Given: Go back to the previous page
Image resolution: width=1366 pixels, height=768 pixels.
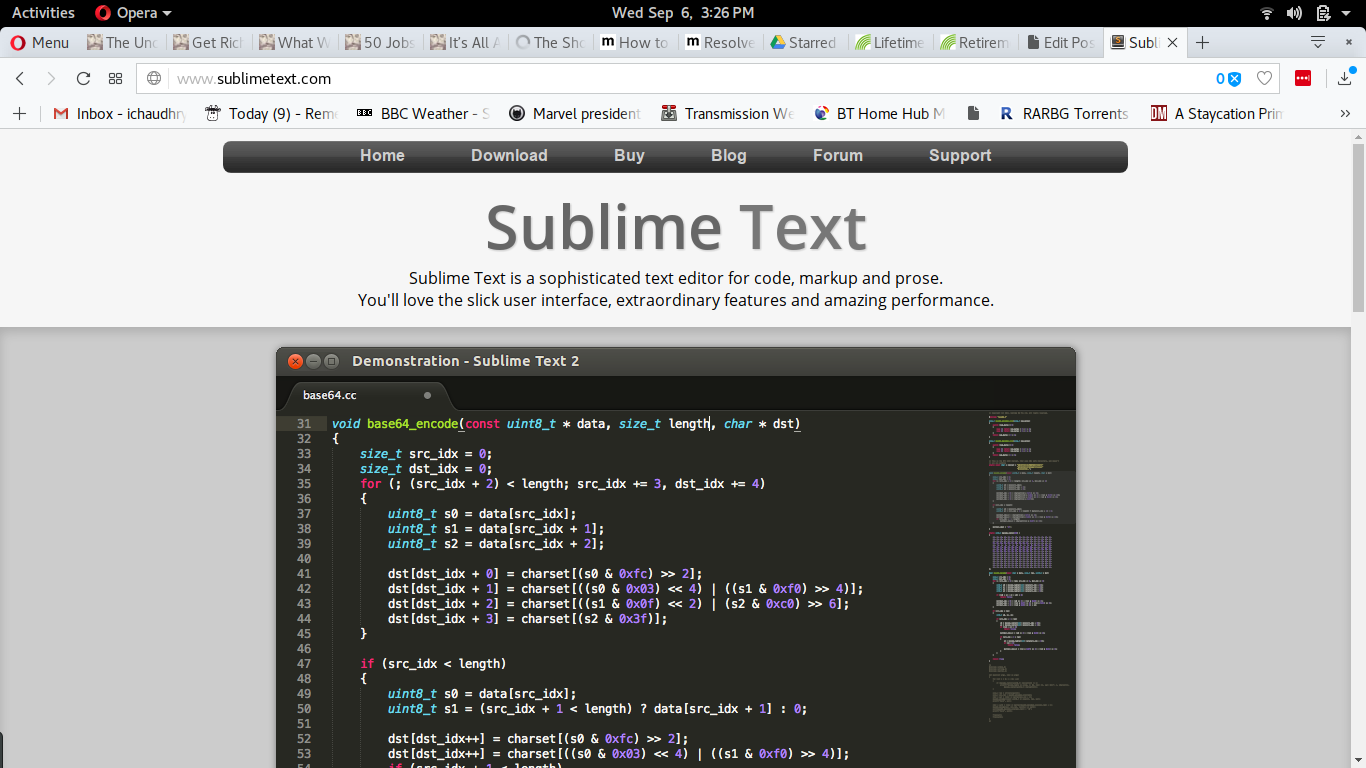Looking at the screenshot, I should pyautogui.click(x=20, y=78).
